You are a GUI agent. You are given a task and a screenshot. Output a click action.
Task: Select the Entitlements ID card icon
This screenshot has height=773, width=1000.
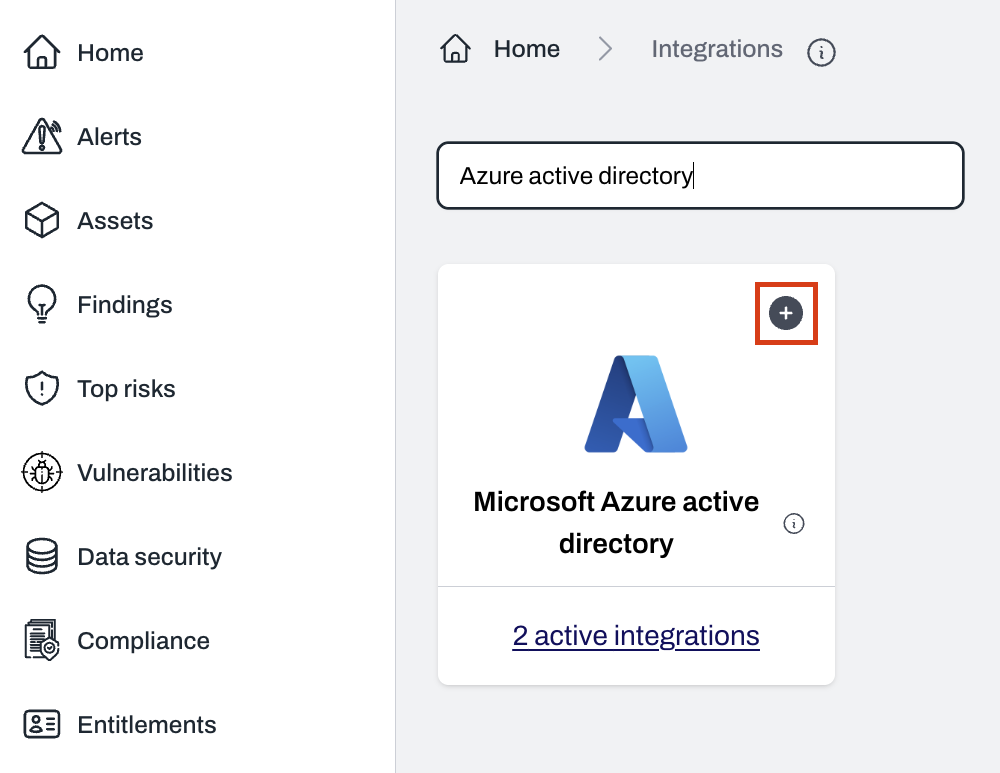pyautogui.click(x=41, y=725)
